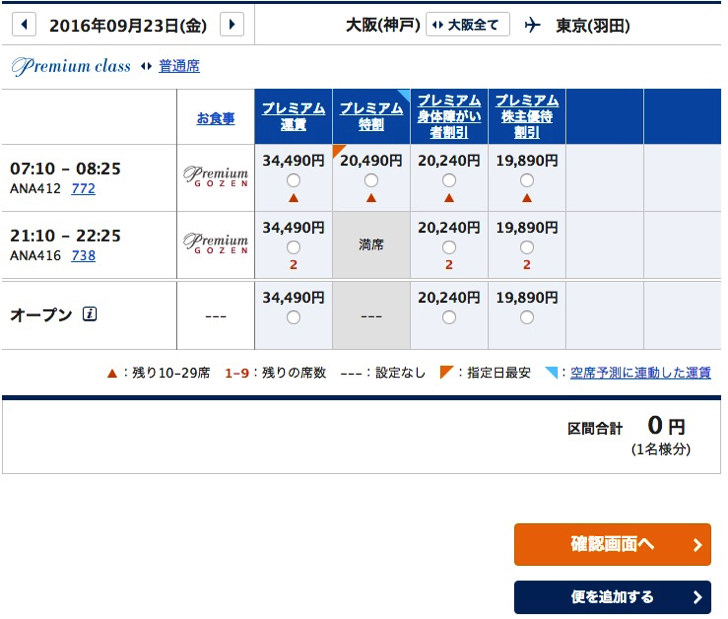Select オープン 34,490円 radio button
Screen dimensions: 728x619
pos(293,318)
